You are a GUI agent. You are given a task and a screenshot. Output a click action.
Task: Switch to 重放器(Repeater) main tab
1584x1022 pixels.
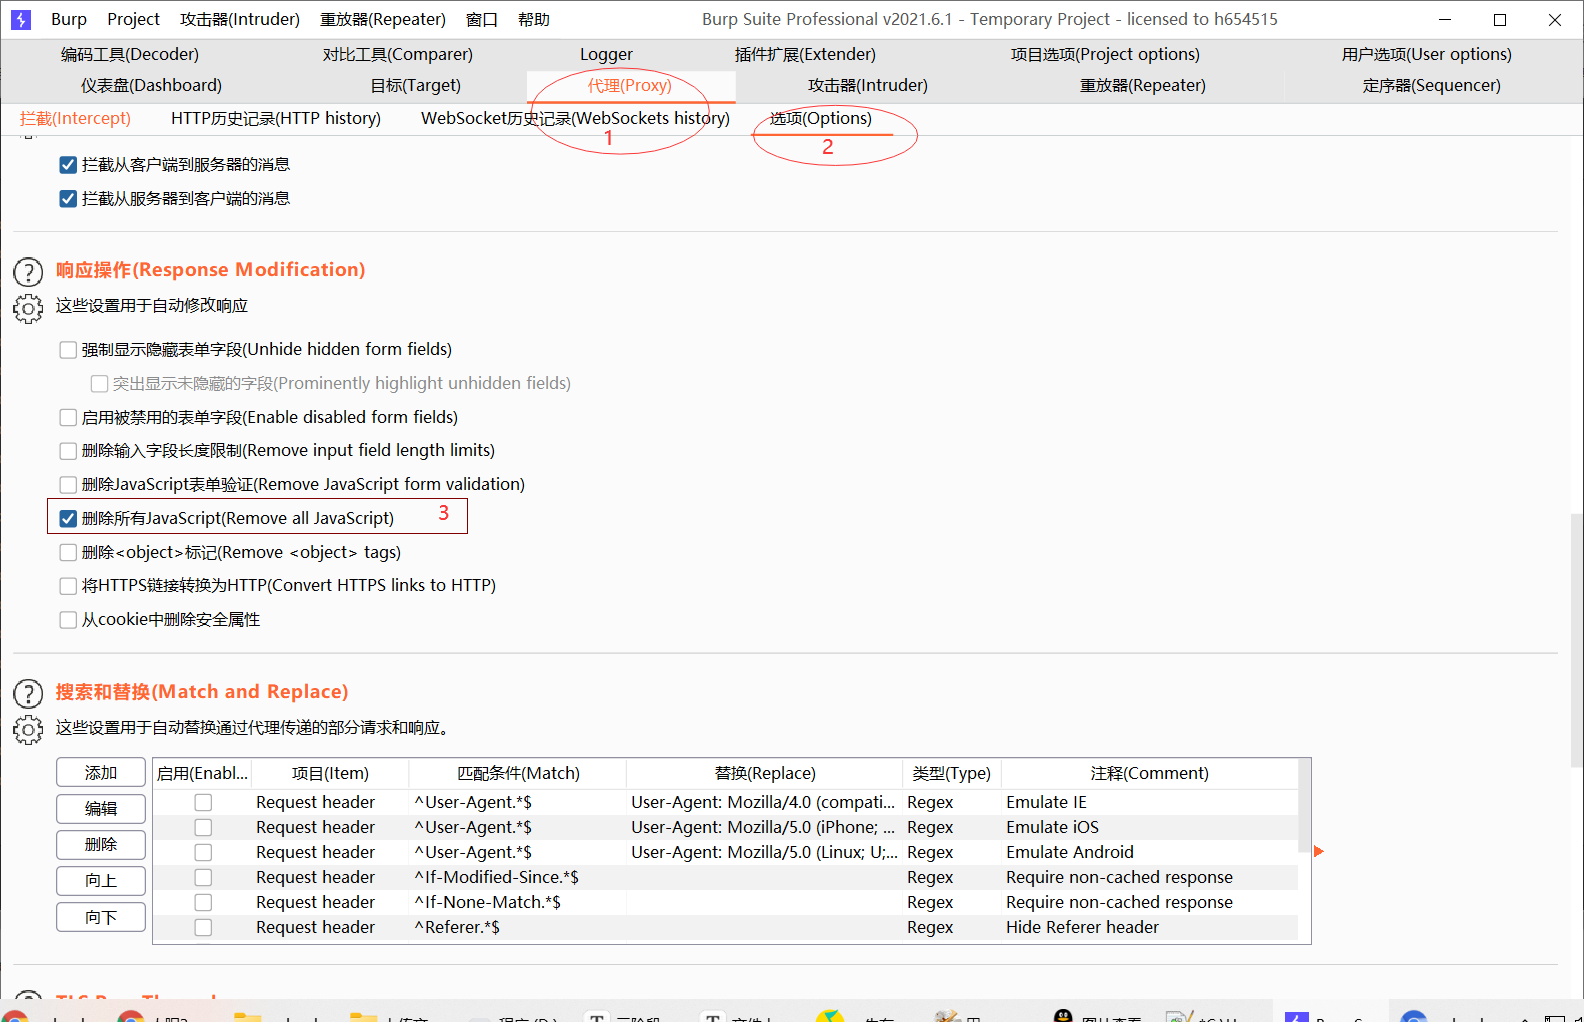(1143, 86)
